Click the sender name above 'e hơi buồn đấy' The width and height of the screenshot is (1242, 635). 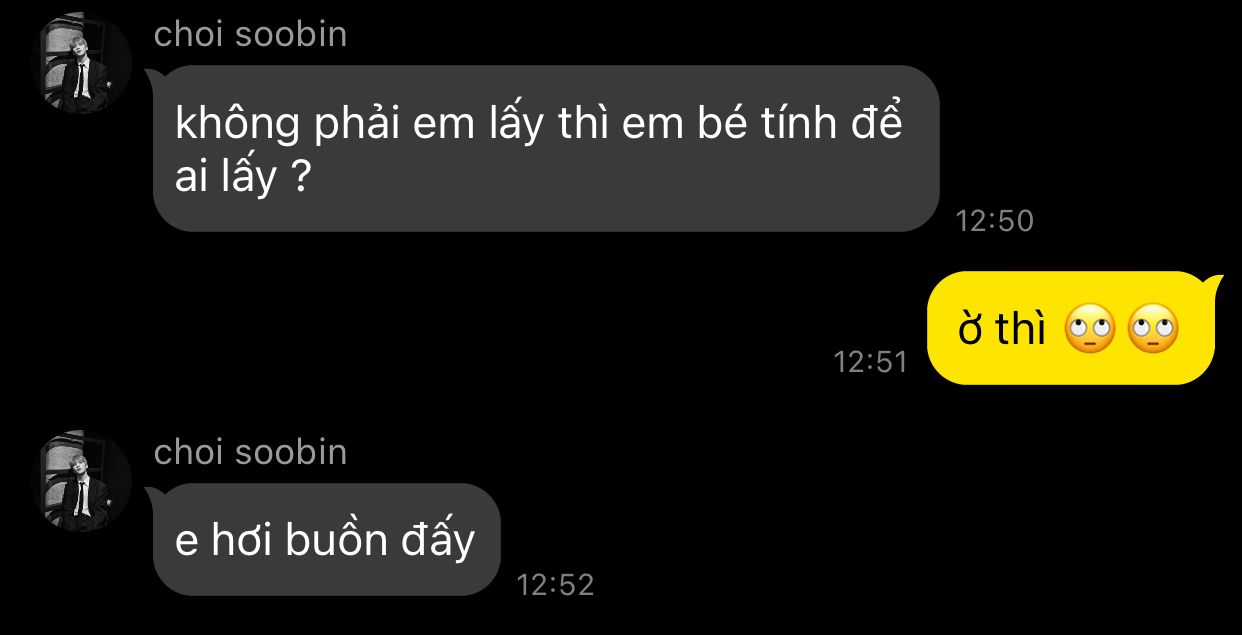tap(250, 452)
